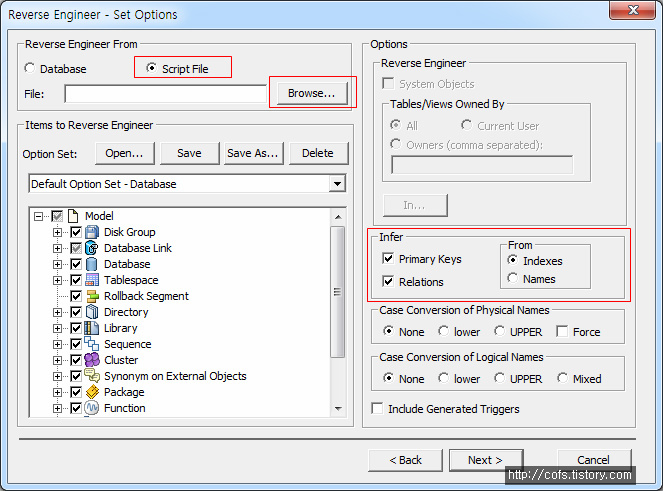Click the Save As... button
This screenshot has width=663, height=491.
point(253,153)
